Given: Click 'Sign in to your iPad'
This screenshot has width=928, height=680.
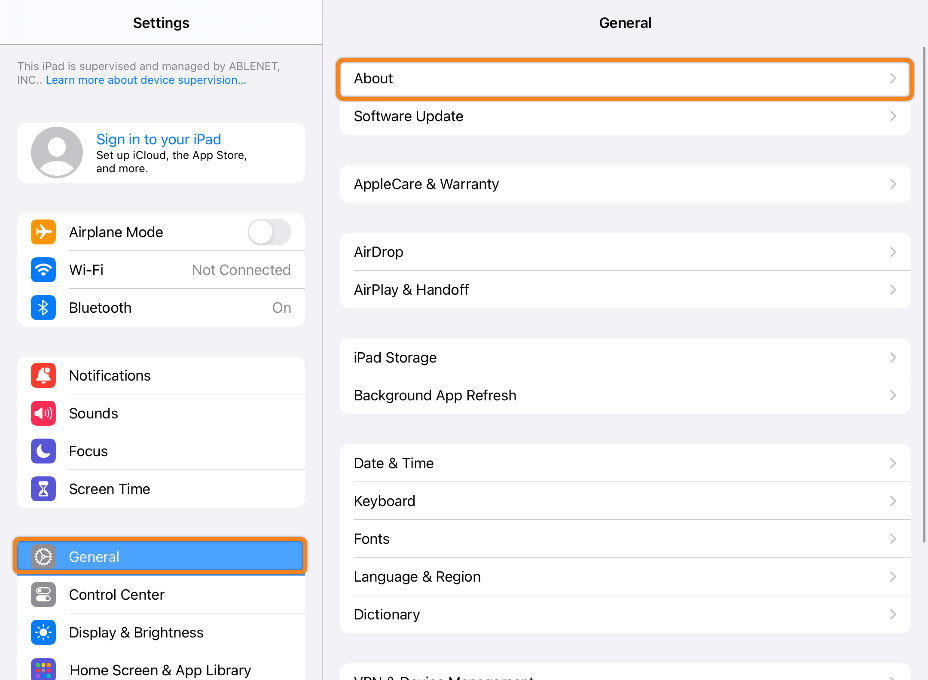Looking at the screenshot, I should point(159,139).
